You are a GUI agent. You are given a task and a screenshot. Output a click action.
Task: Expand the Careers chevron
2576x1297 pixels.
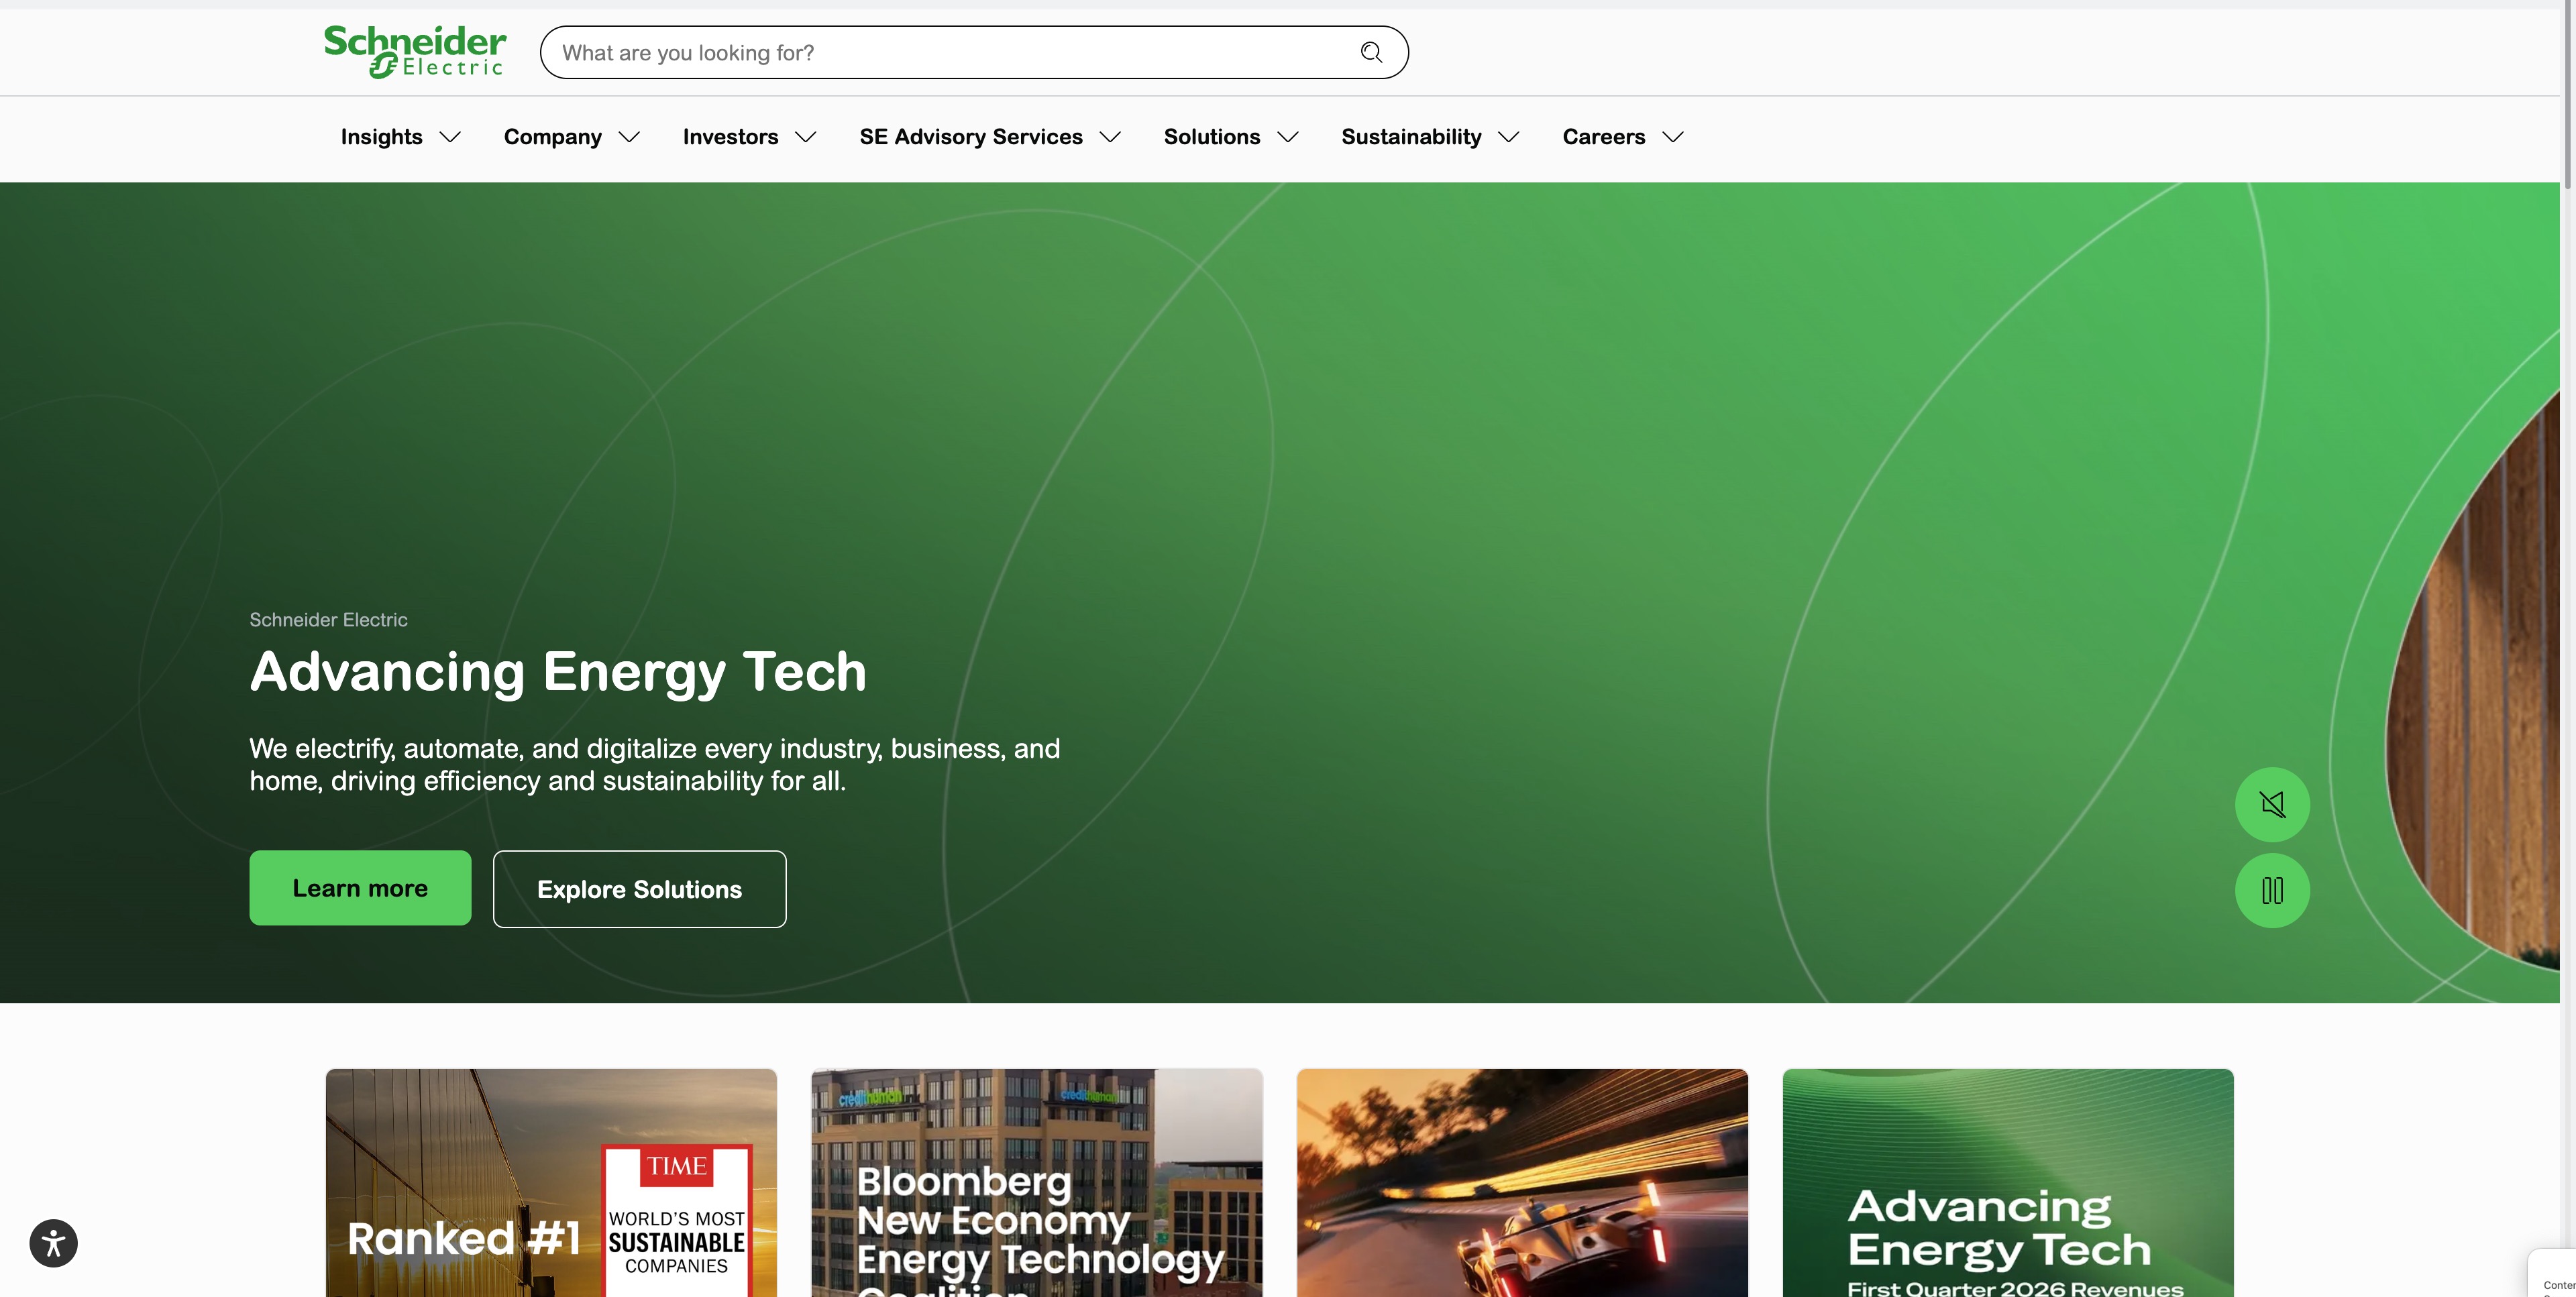[1673, 137]
